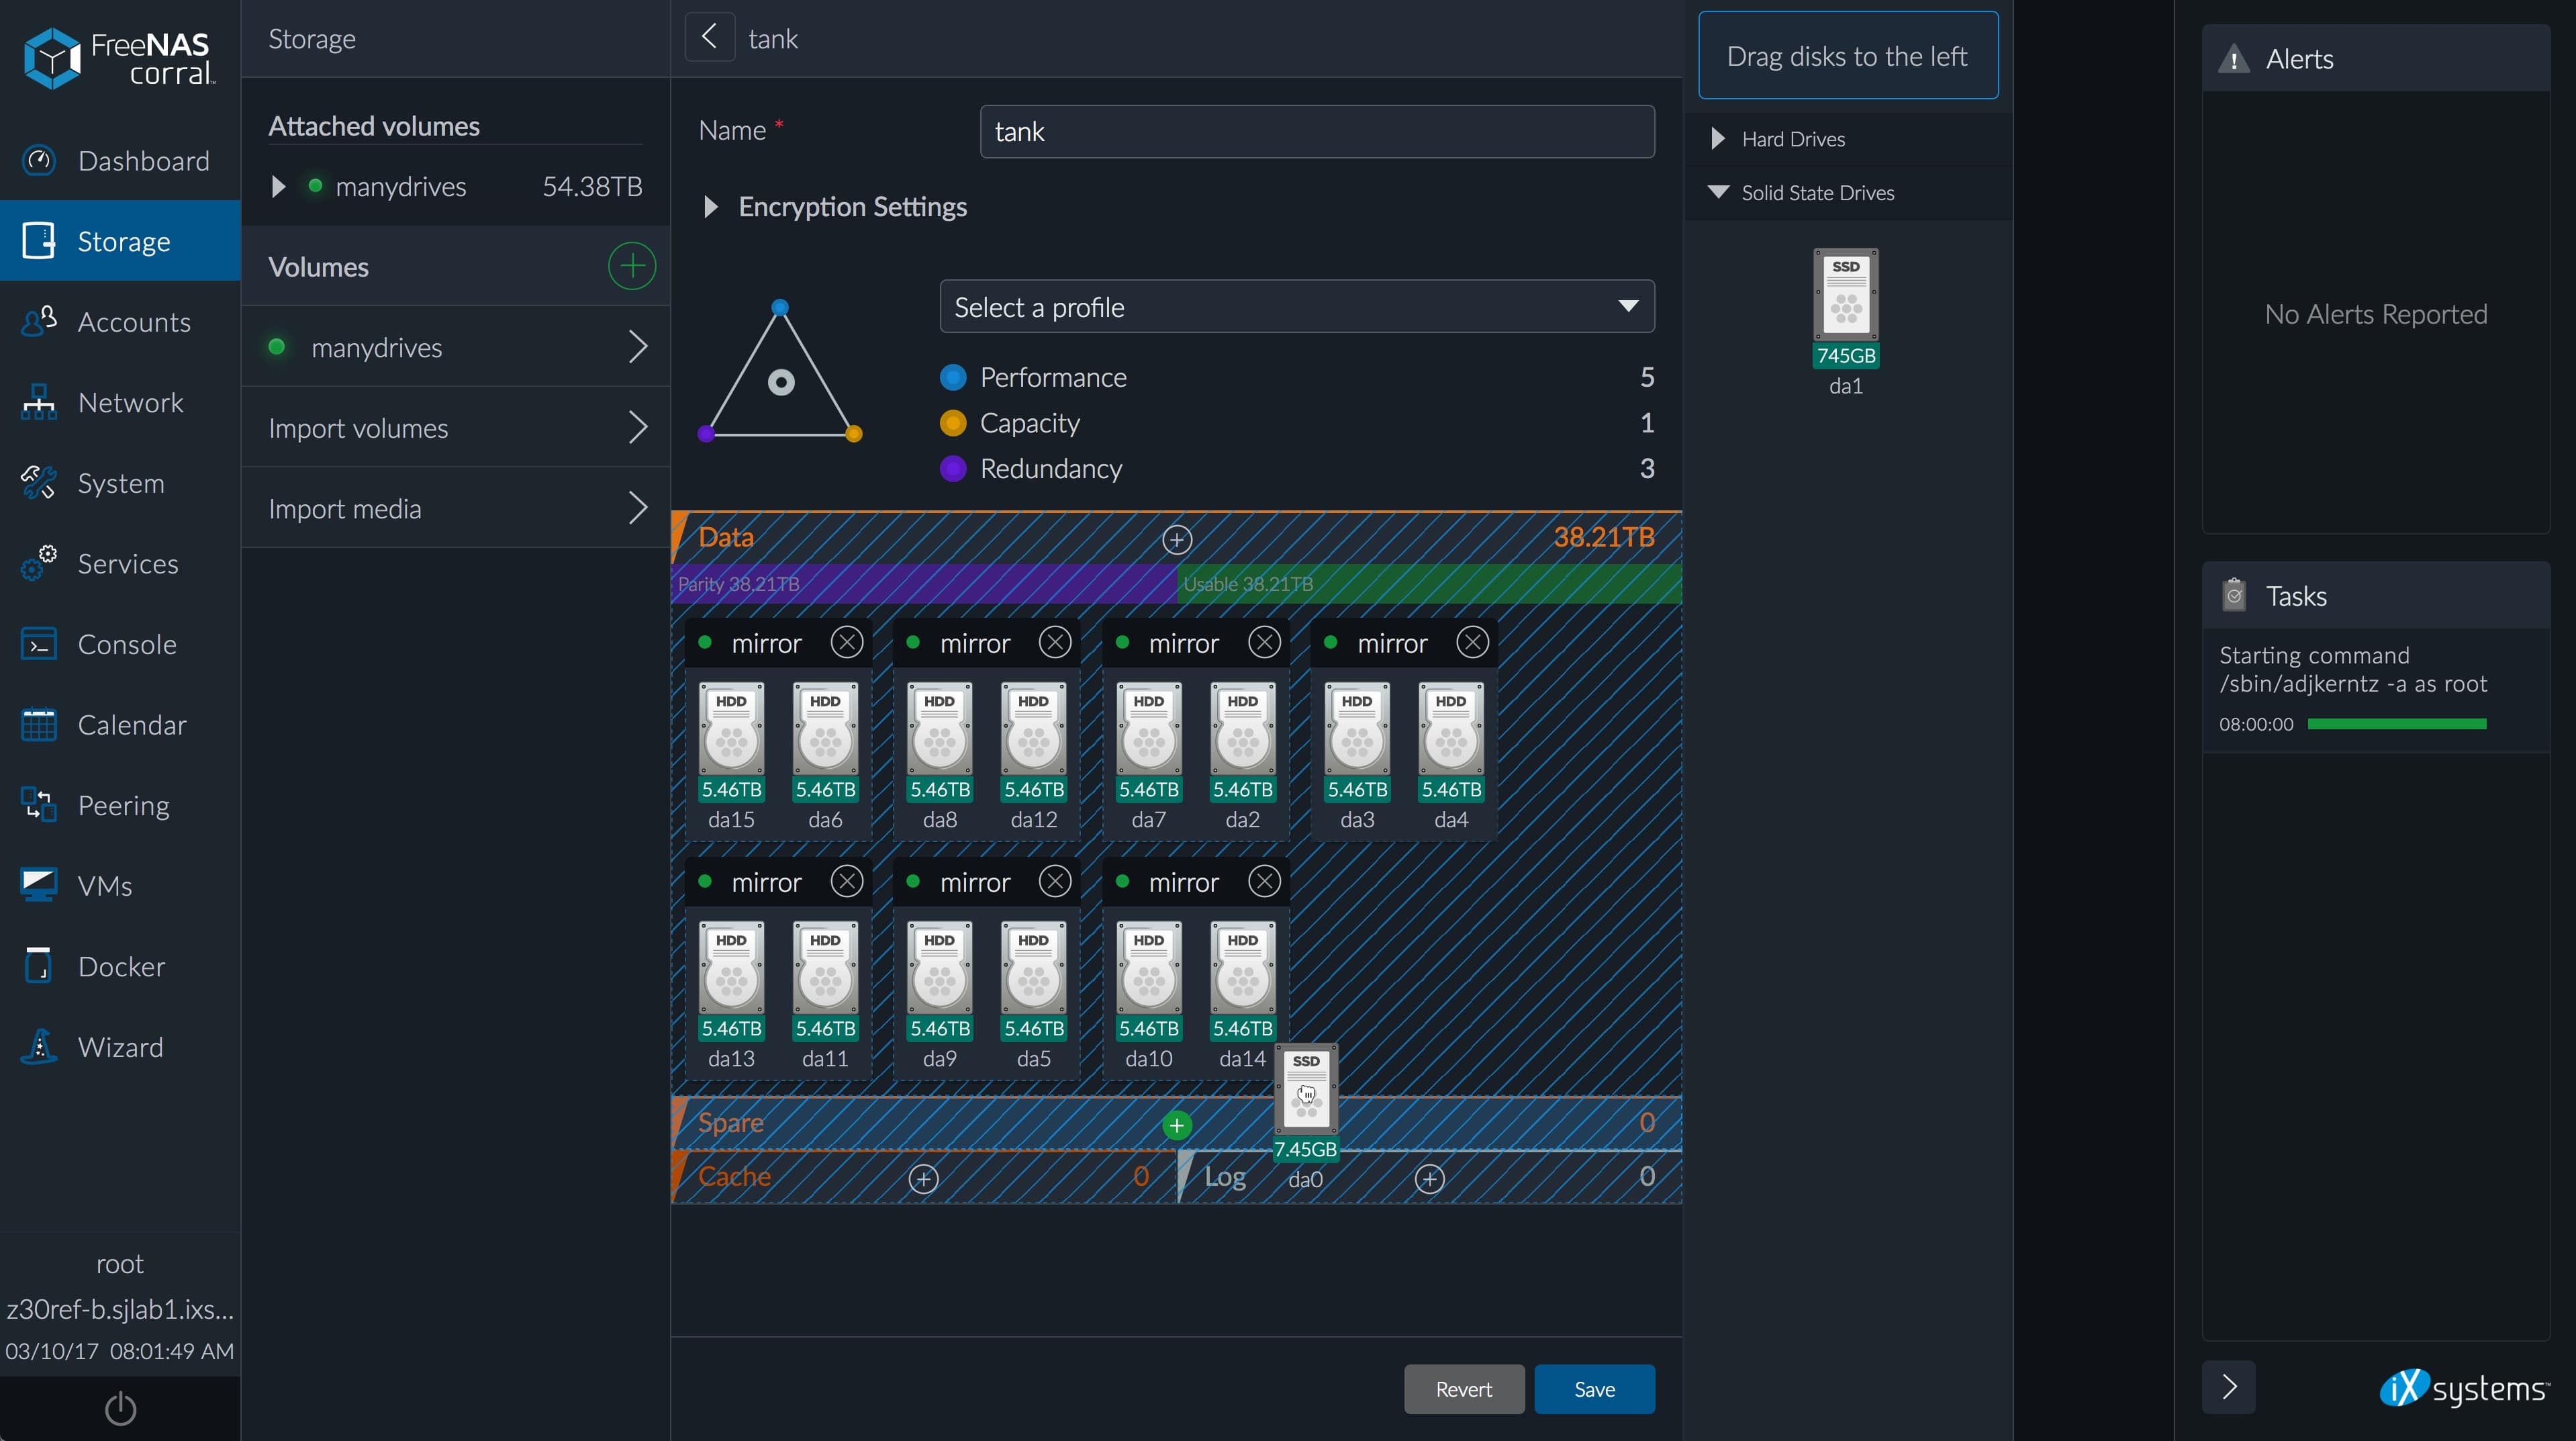Click the green plus in Spare section
The image size is (2576, 1441).
click(x=1176, y=1125)
